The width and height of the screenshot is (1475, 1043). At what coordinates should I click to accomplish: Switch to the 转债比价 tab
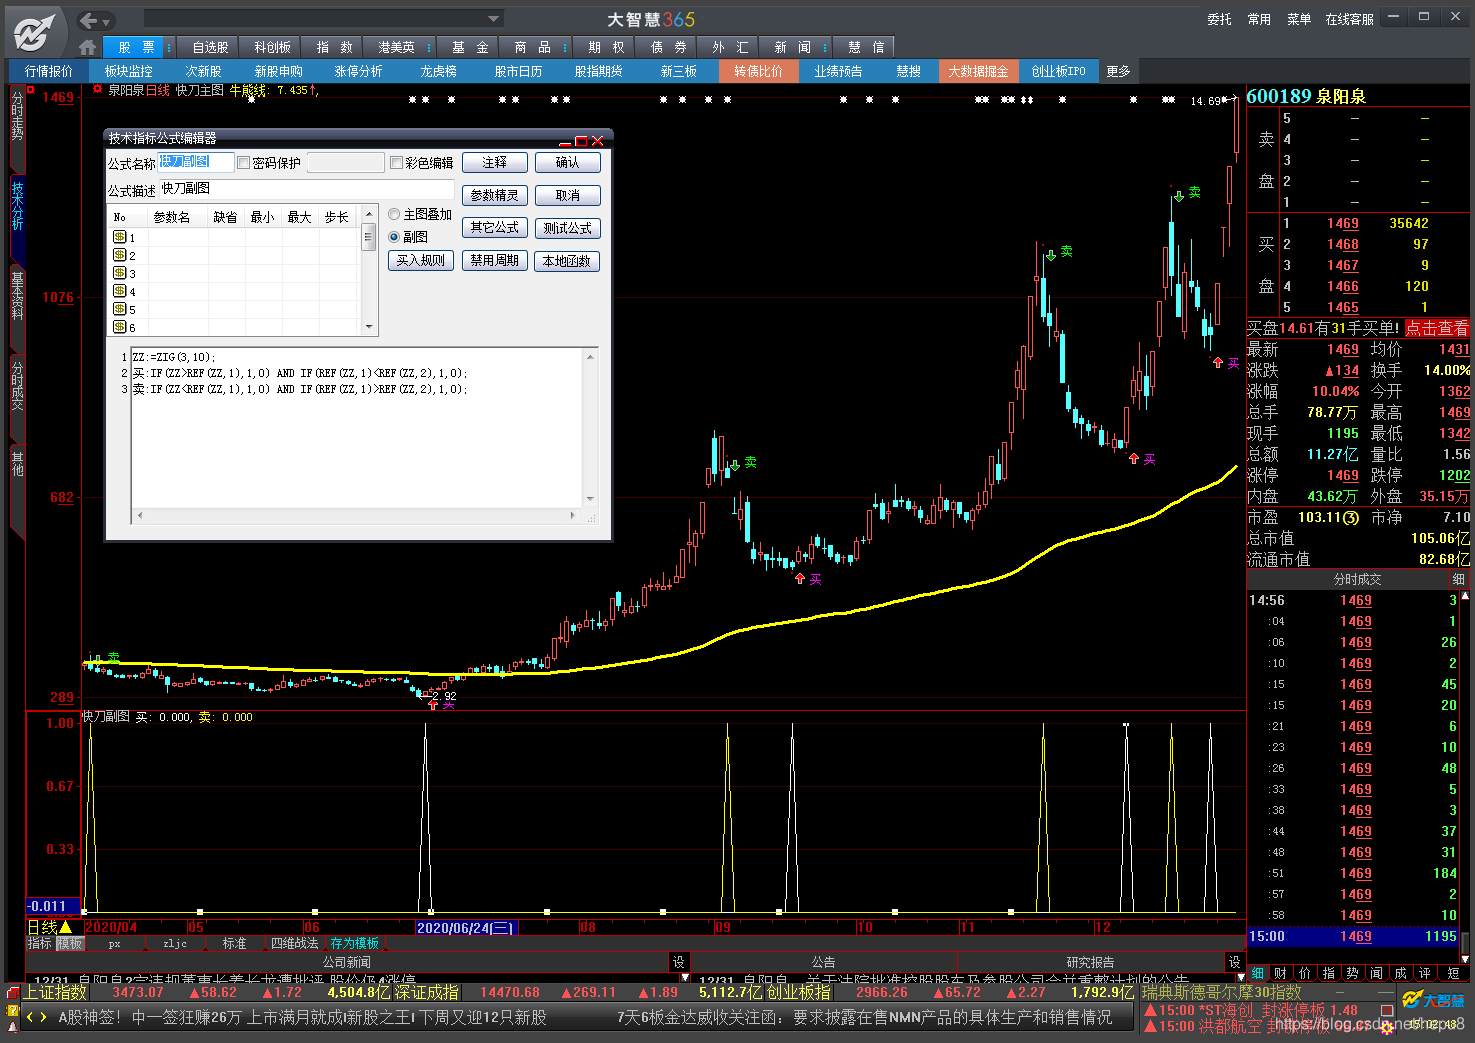[x=758, y=71]
